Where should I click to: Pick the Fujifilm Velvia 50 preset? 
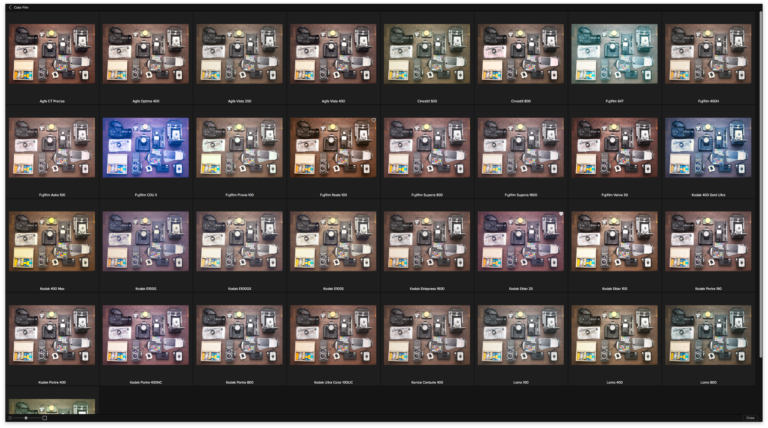coord(614,147)
